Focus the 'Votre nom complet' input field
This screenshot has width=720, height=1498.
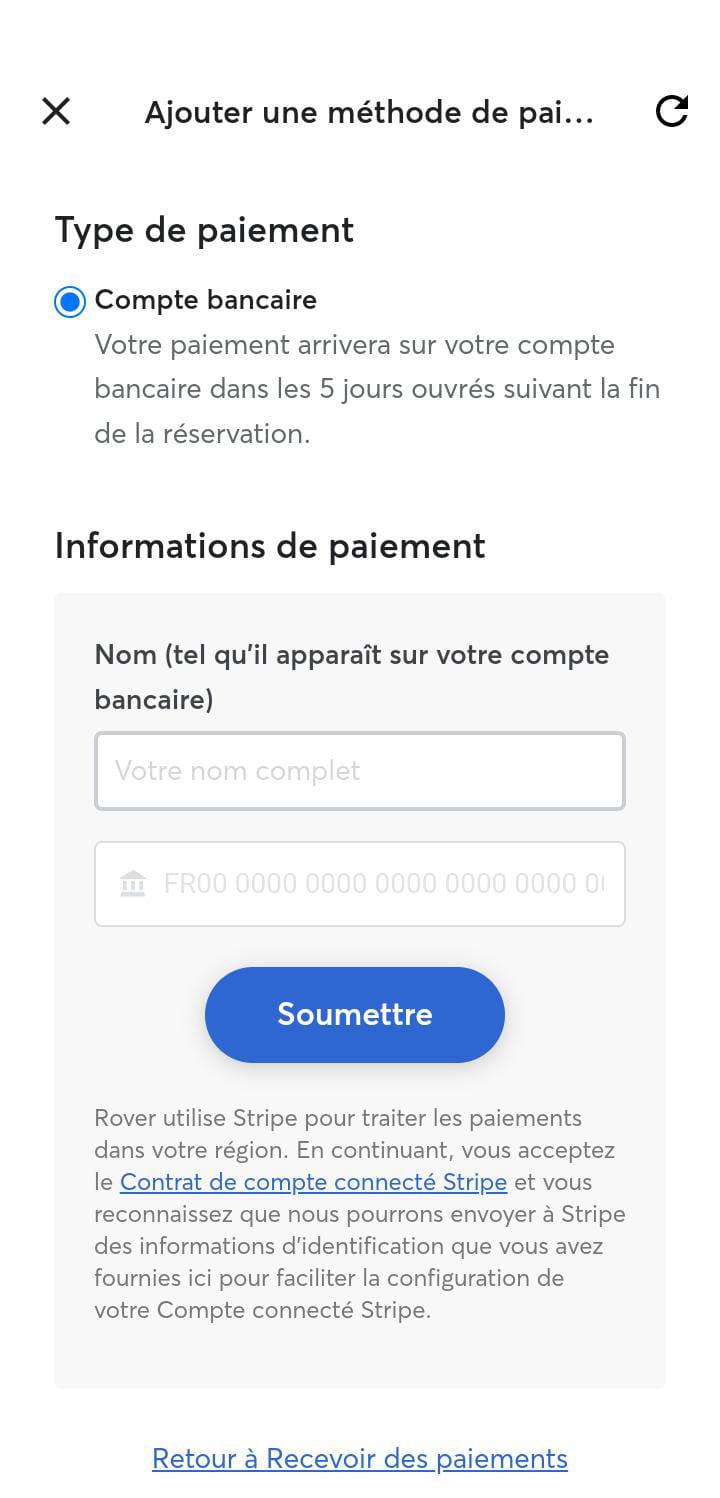point(360,771)
